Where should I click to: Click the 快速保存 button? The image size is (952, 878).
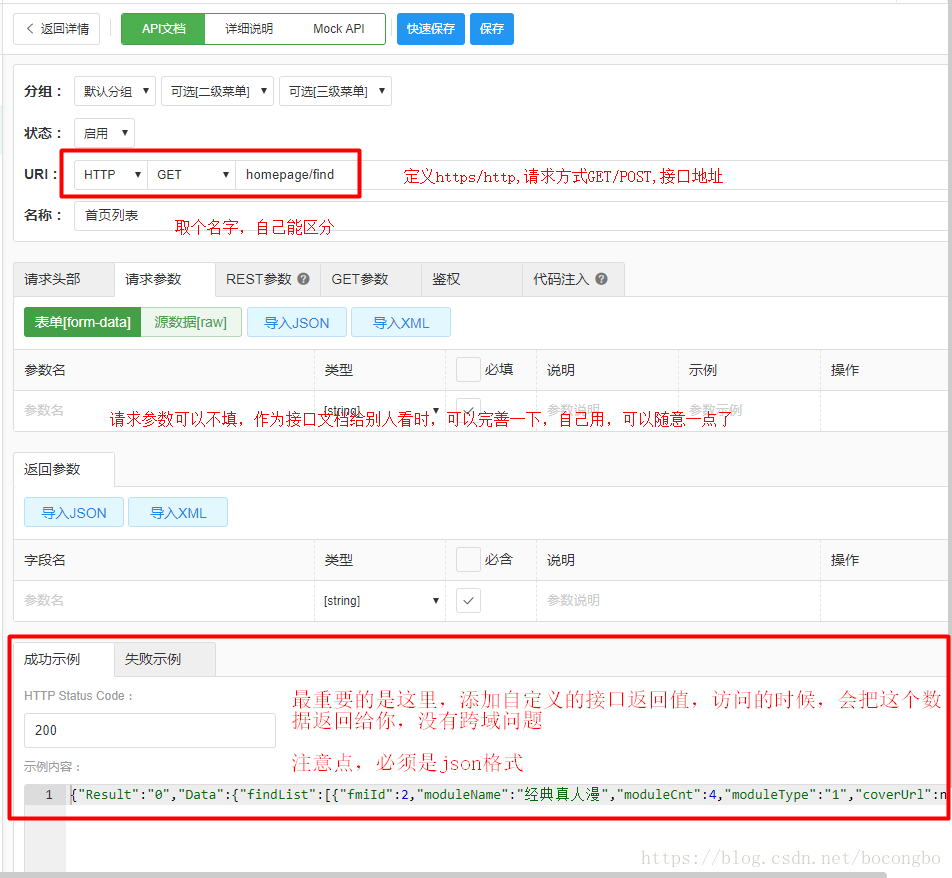pos(430,29)
